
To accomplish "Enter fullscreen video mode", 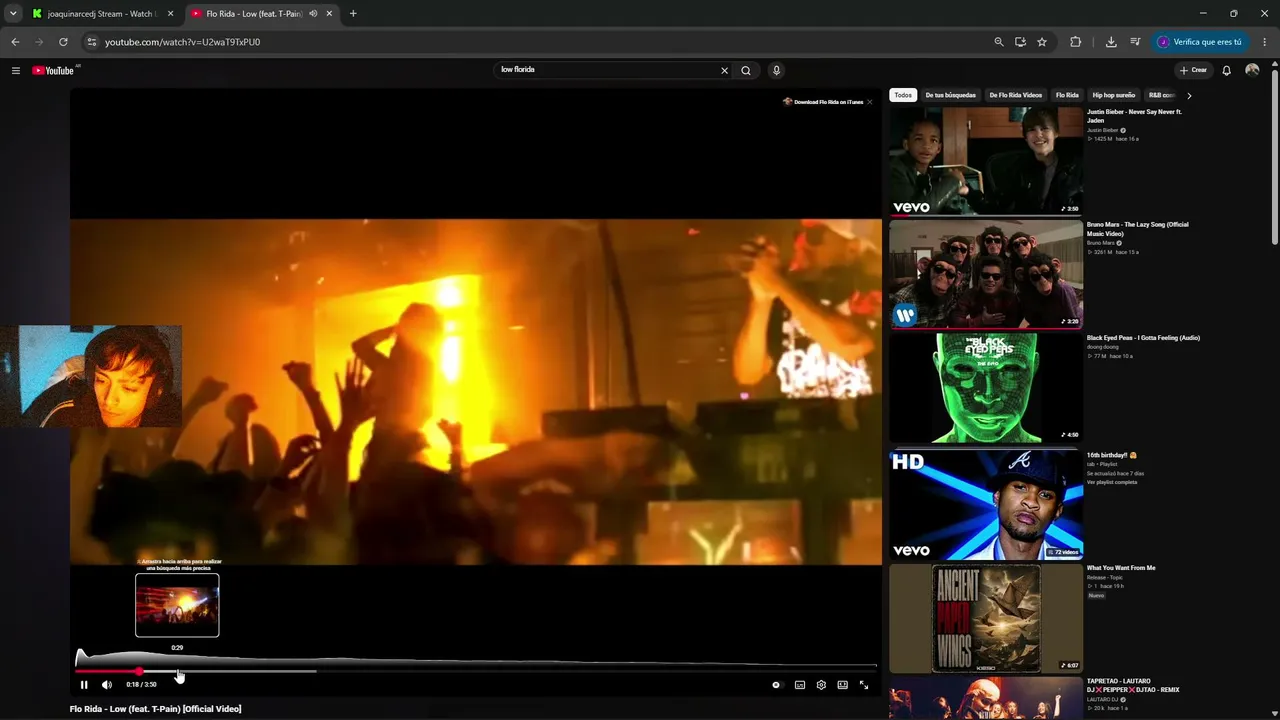I will (x=864, y=685).
